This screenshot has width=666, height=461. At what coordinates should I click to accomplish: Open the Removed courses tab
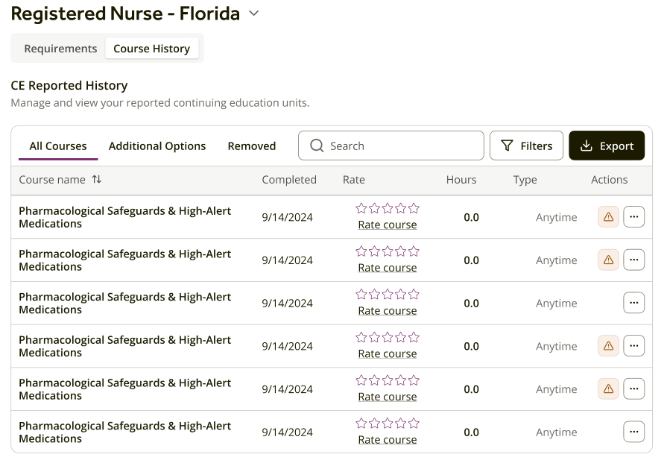[x=252, y=146]
